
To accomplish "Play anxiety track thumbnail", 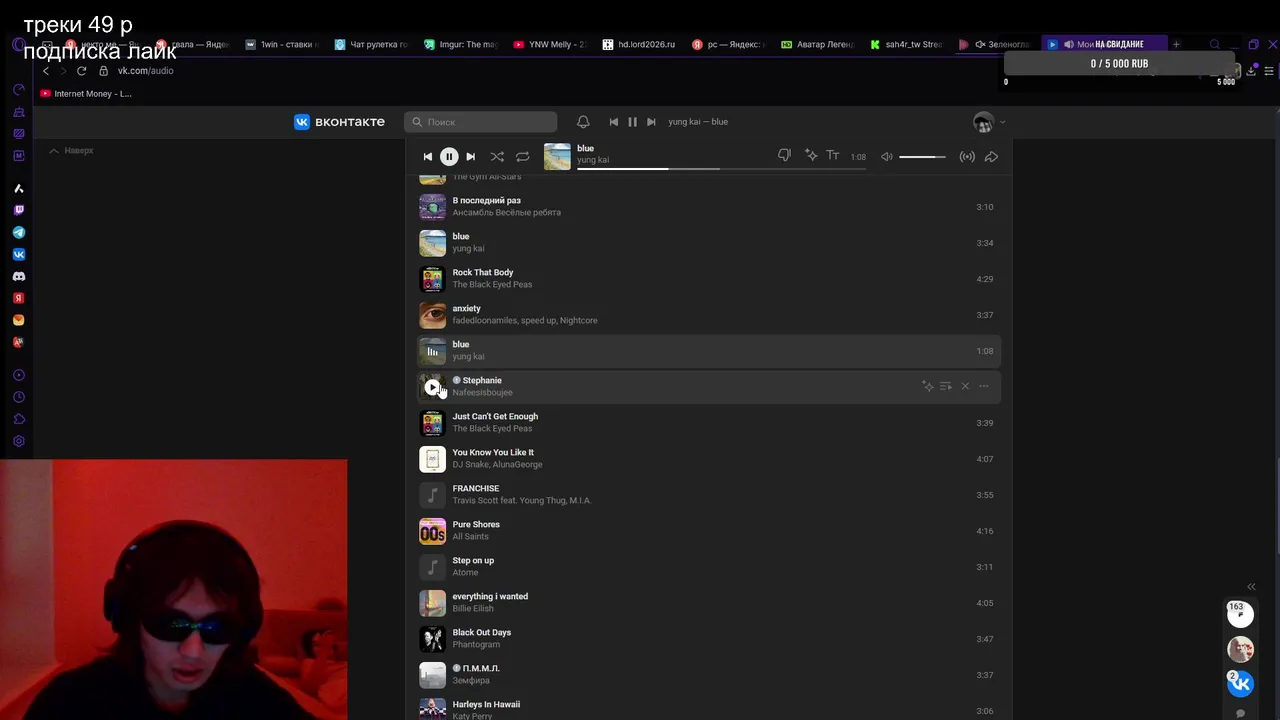I will (x=432, y=315).
